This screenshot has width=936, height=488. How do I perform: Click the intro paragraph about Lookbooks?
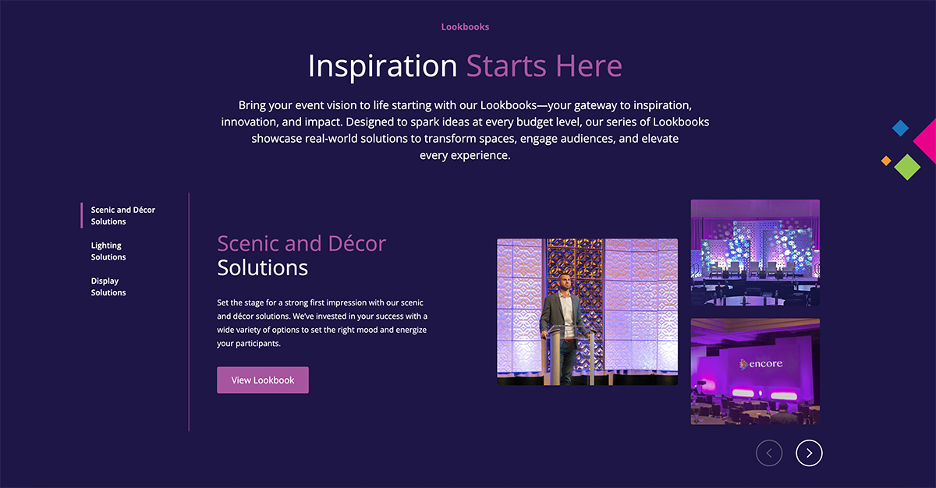[x=465, y=130]
